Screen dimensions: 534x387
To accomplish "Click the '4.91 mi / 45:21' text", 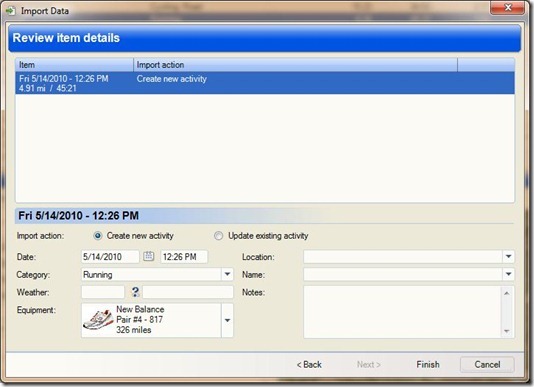I will click(x=48, y=88).
